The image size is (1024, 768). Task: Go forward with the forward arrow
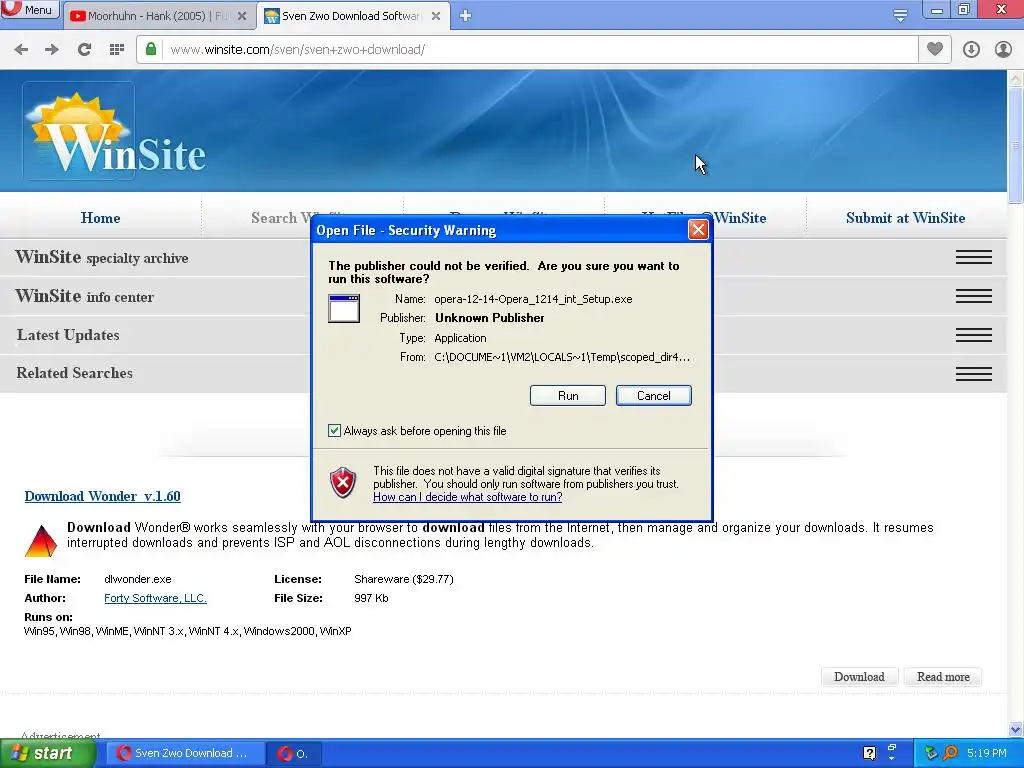point(52,50)
